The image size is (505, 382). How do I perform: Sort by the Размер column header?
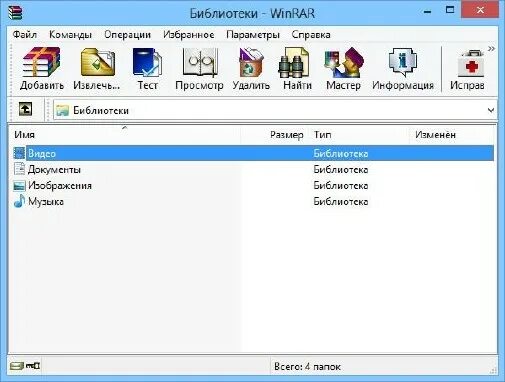pyautogui.click(x=275, y=135)
